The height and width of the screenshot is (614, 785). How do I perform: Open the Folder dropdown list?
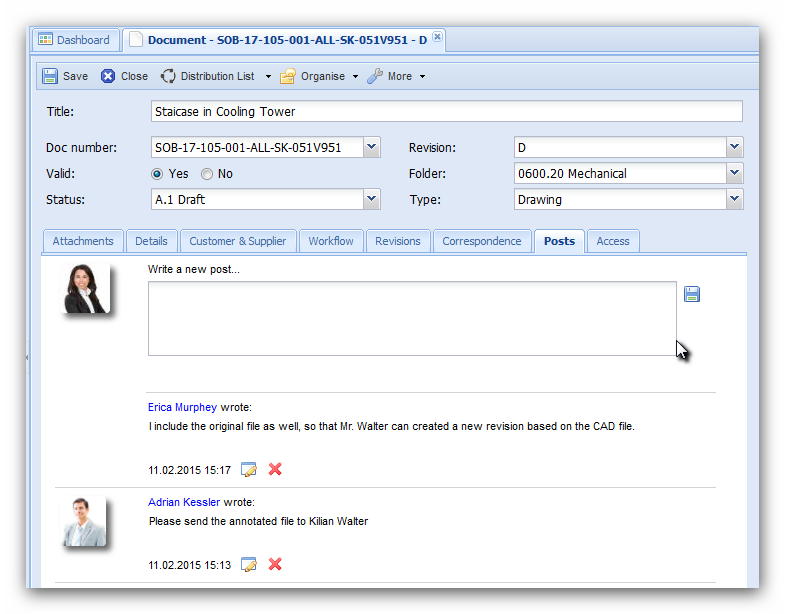click(x=735, y=174)
